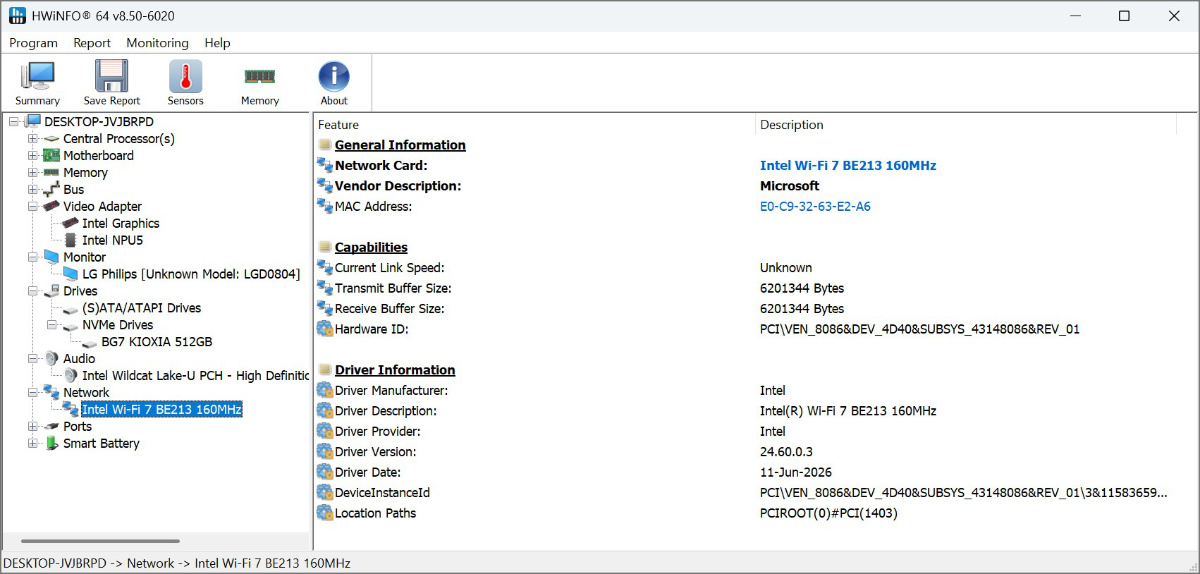Click the status bar path text
The image size is (1200, 574).
click(x=177, y=563)
